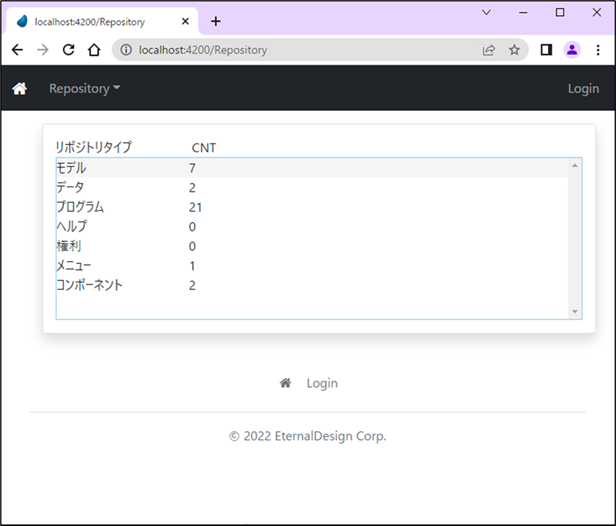Click the browser home button
Screen dimensions: 616x526
pyautogui.click(x=93, y=49)
